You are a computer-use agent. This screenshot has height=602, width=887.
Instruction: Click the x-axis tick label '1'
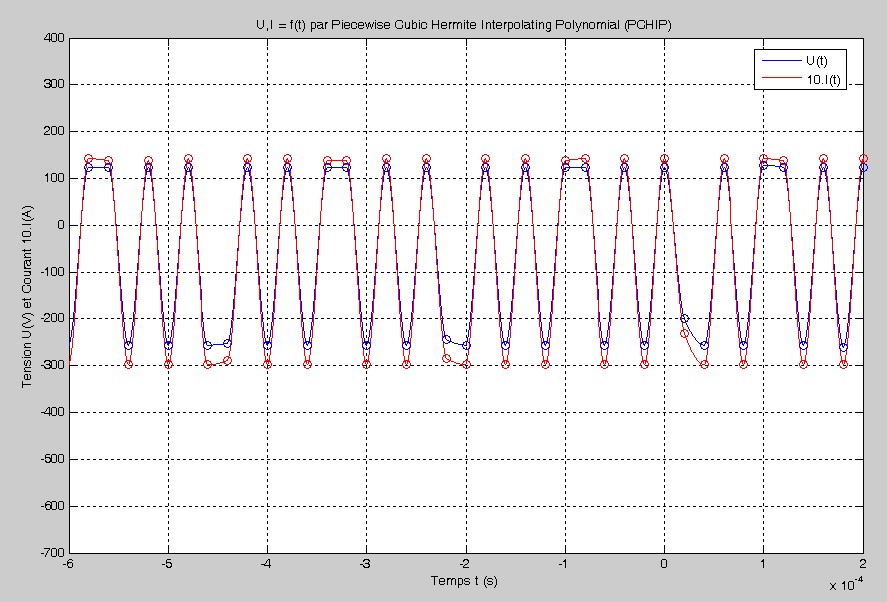click(764, 564)
